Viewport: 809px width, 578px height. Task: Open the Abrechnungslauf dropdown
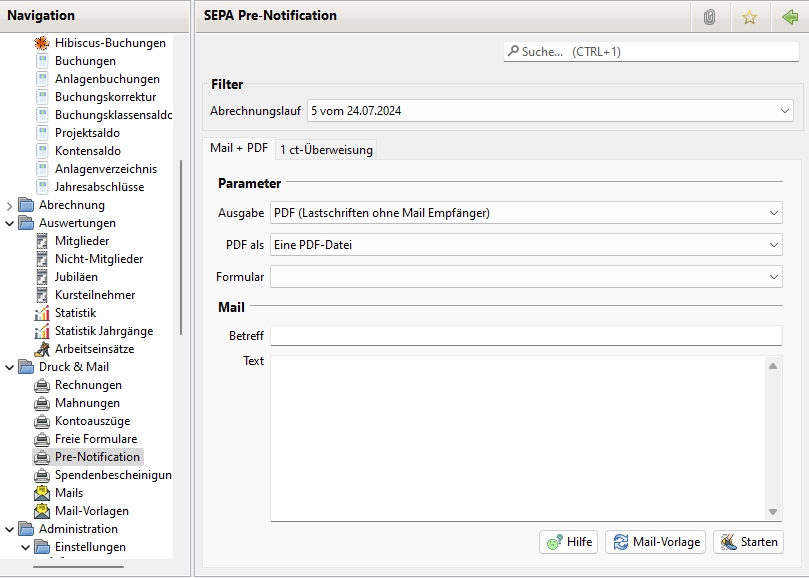550,111
